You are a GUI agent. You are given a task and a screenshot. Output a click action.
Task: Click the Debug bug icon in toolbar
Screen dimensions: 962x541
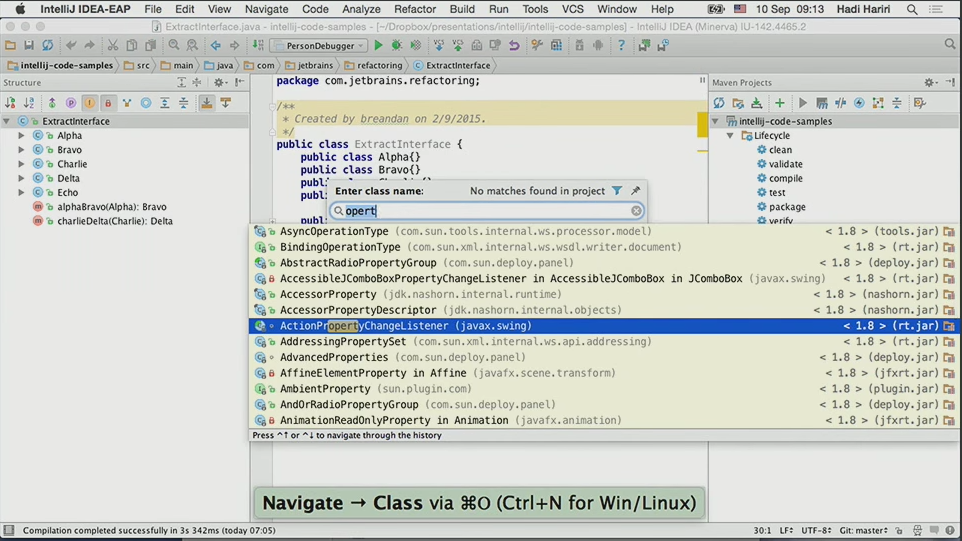[397, 45]
